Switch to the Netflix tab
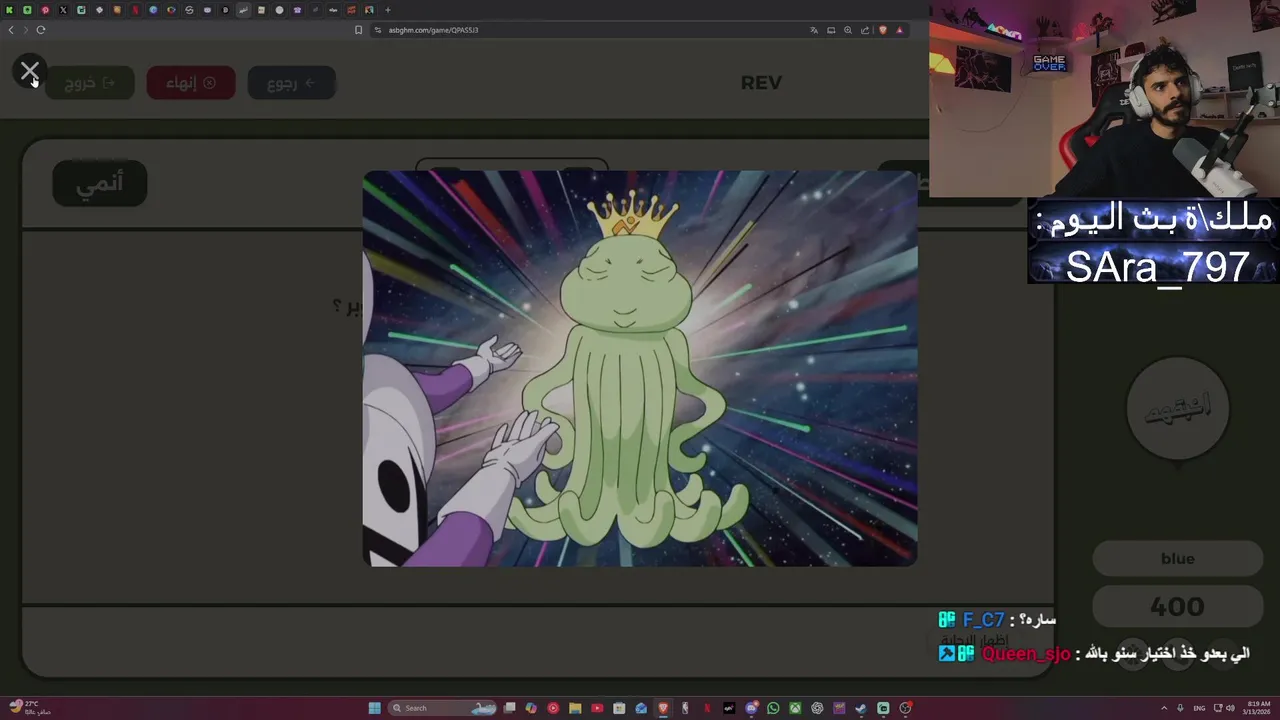The image size is (1280, 720). (x=135, y=10)
